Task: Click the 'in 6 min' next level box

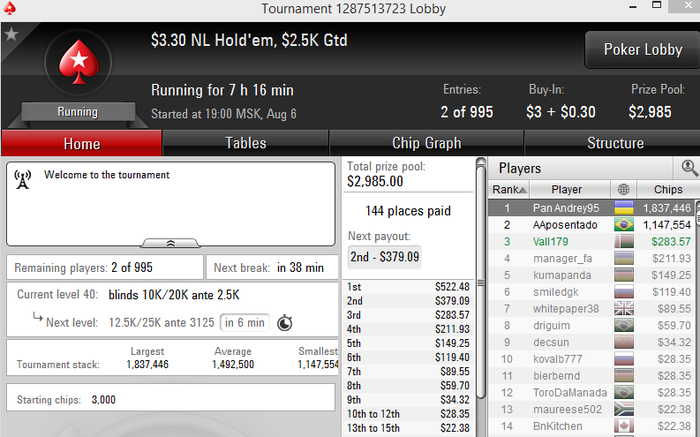Action: click(x=245, y=323)
